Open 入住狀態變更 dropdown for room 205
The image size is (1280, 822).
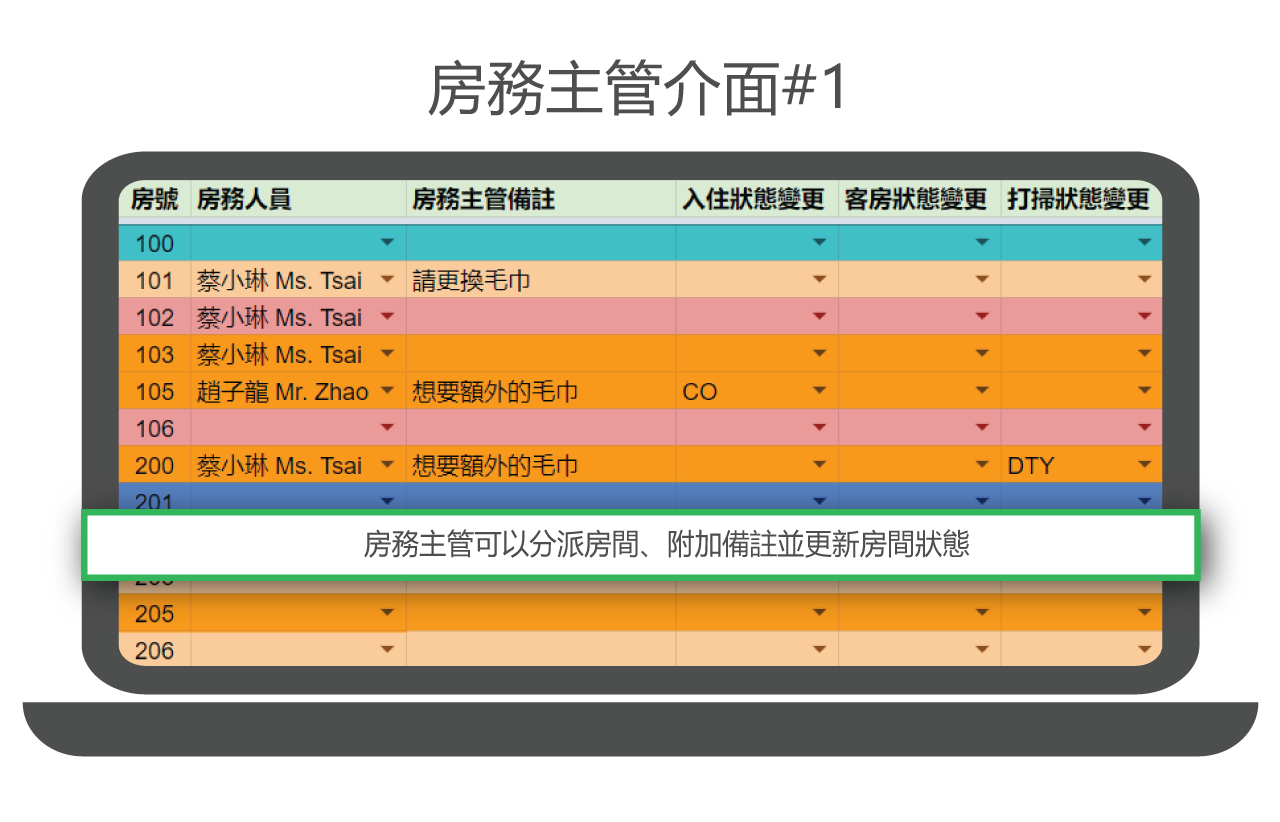click(820, 613)
